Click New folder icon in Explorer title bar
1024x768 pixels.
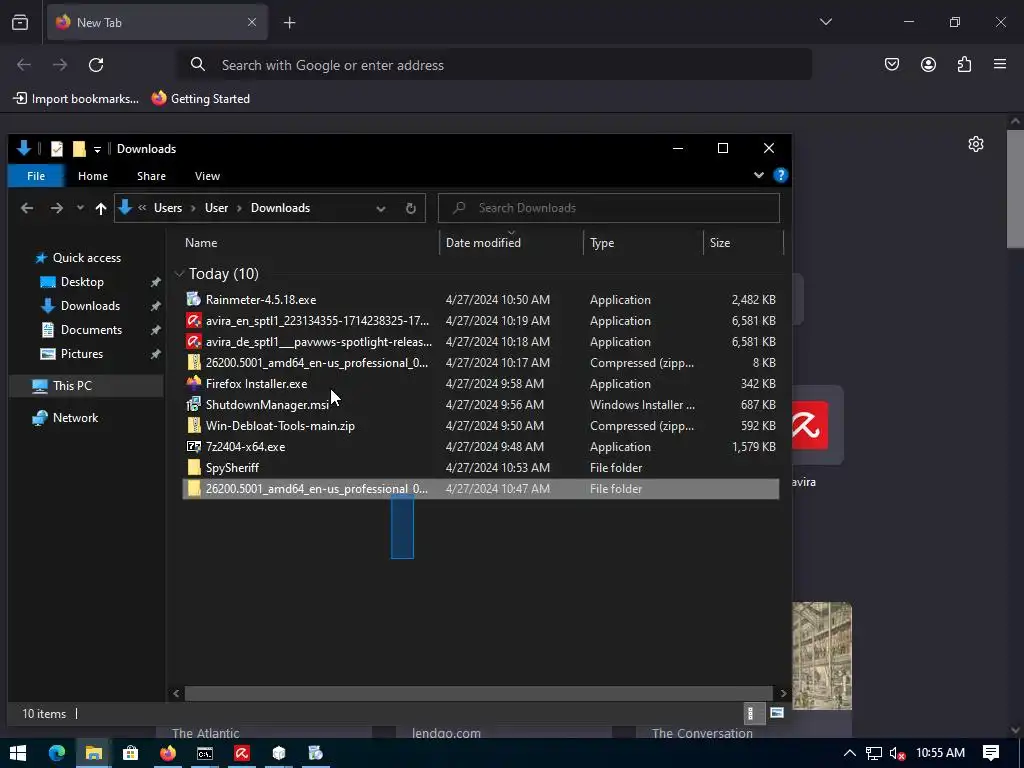click(x=79, y=149)
